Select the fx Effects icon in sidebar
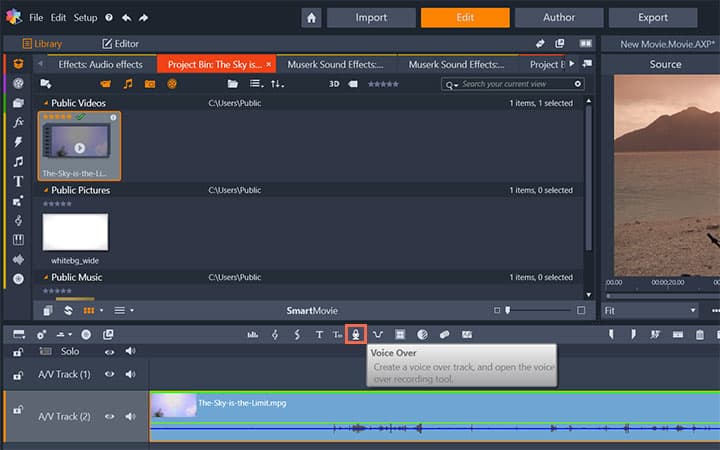The image size is (720, 450). [18, 122]
